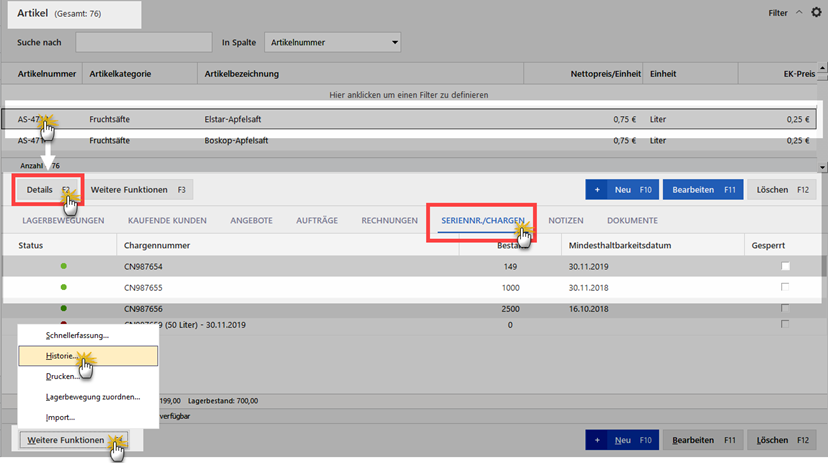Click the upper Neu F10 button
This screenshot has height=463, width=828.
point(622,190)
